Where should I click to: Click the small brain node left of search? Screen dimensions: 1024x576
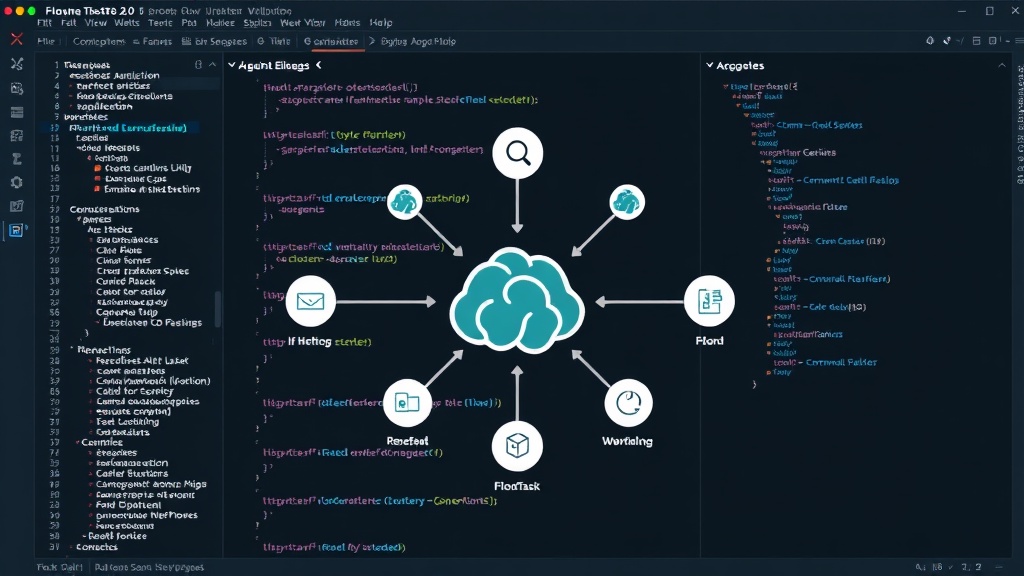(x=404, y=202)
